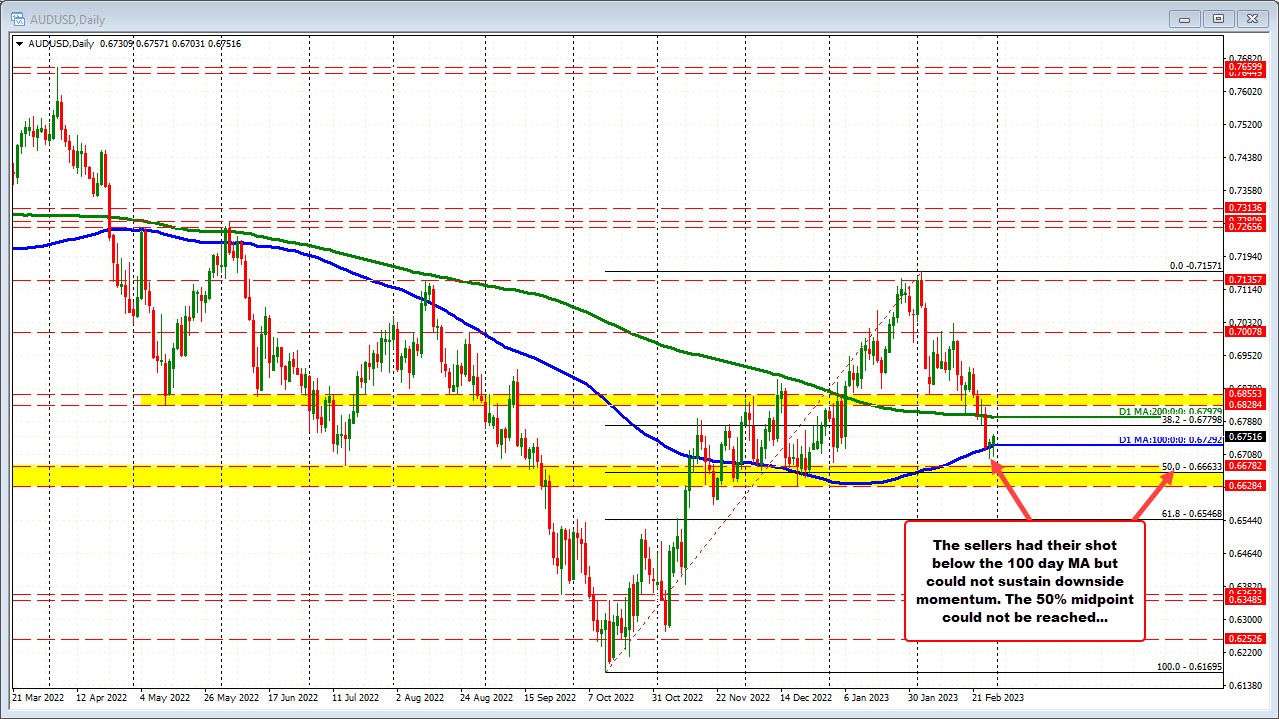Select the OHLC quote readout line
Viewport: 1279px width, 719px height.
coord(130,43)
